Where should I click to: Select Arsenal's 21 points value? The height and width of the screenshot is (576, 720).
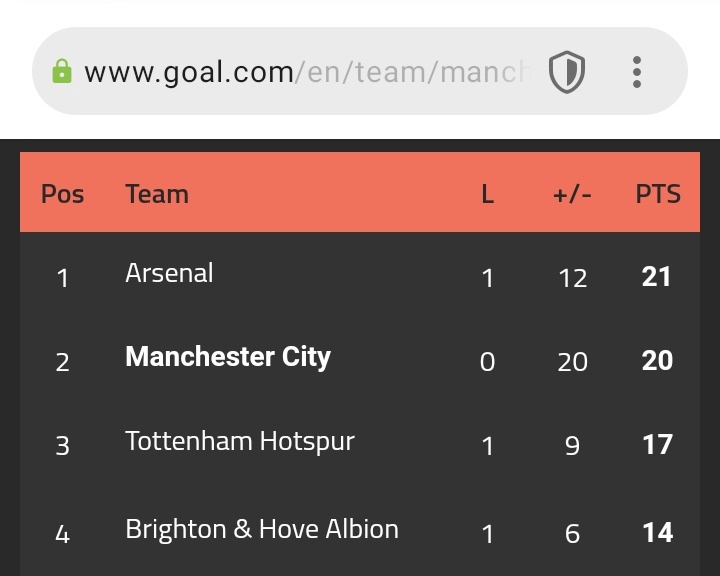657,277
